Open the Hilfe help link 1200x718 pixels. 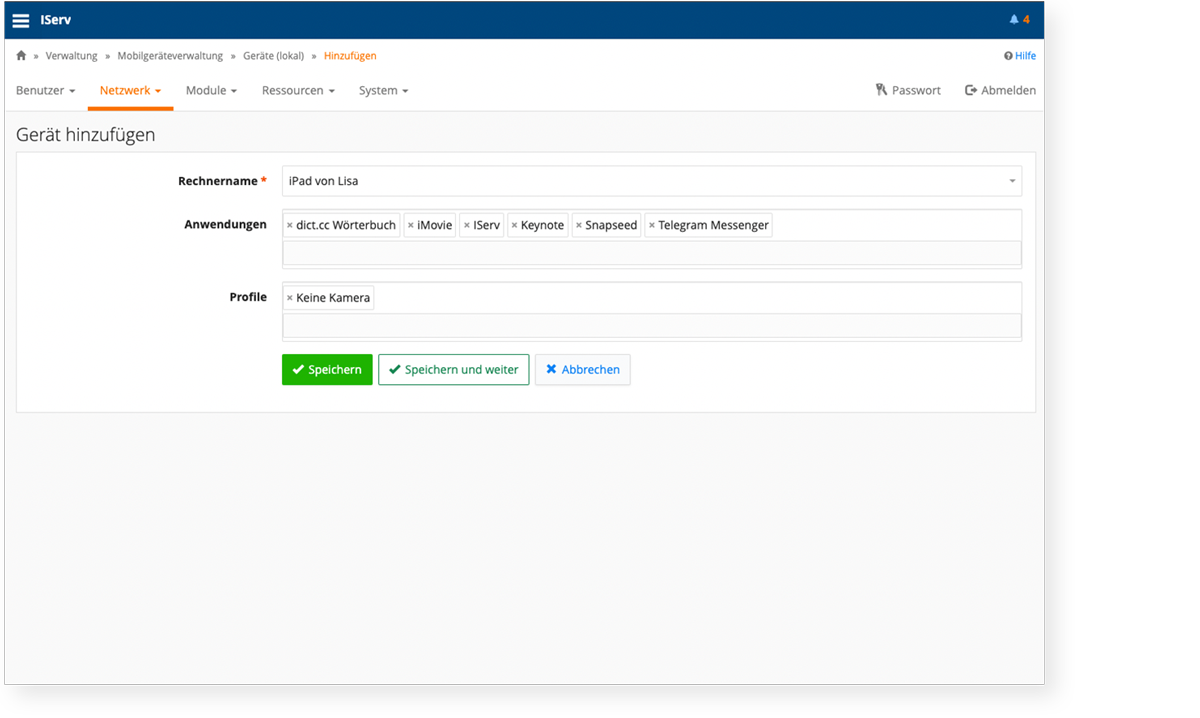click(1020, 56)
